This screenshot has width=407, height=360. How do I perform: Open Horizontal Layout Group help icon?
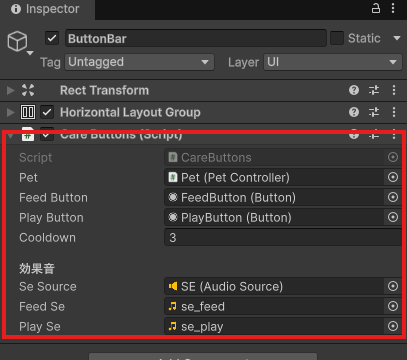[354, 112]
